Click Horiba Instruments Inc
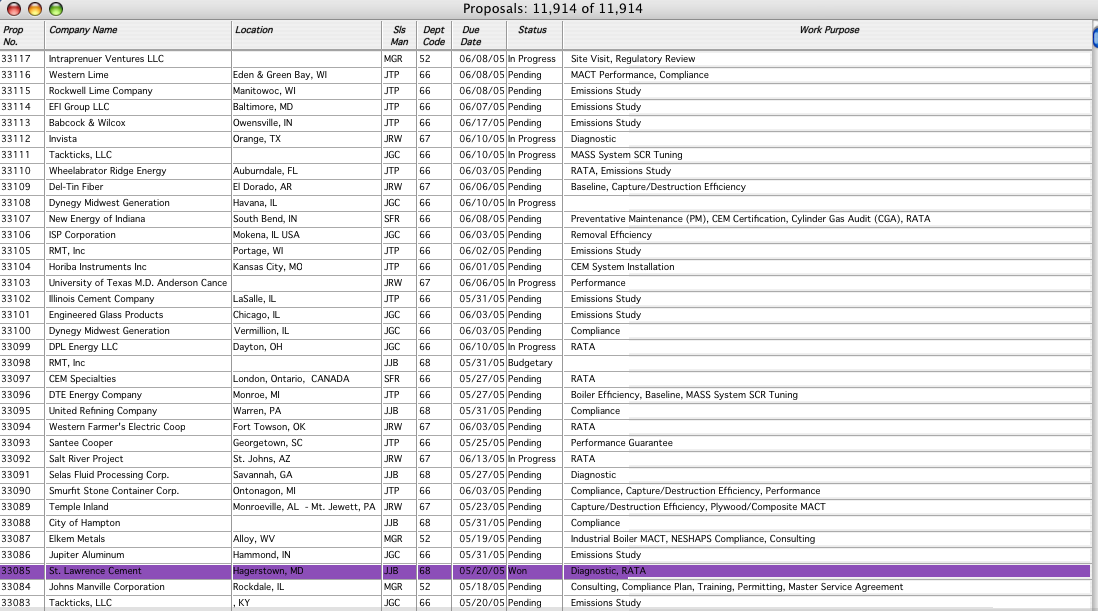This screenshot has width=1098, height=611. tap(97, 267)
